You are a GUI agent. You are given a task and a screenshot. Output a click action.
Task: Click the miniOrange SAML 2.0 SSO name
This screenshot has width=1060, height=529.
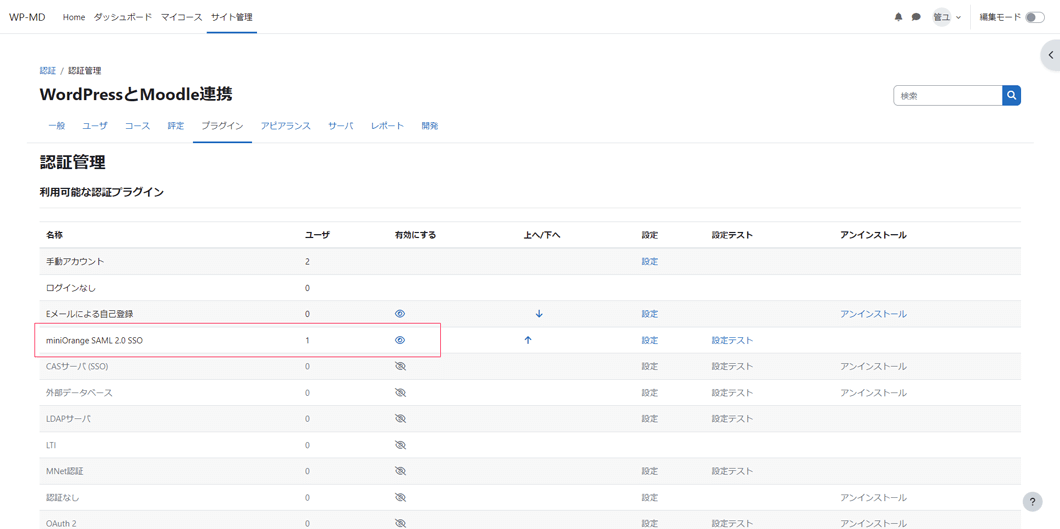[94, 340]
